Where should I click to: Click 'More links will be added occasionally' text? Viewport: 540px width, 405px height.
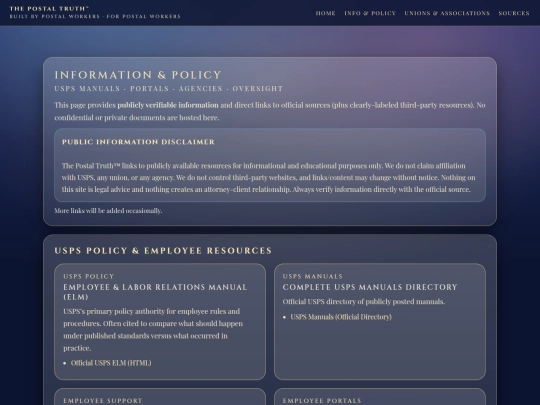[x=108, y=210]
